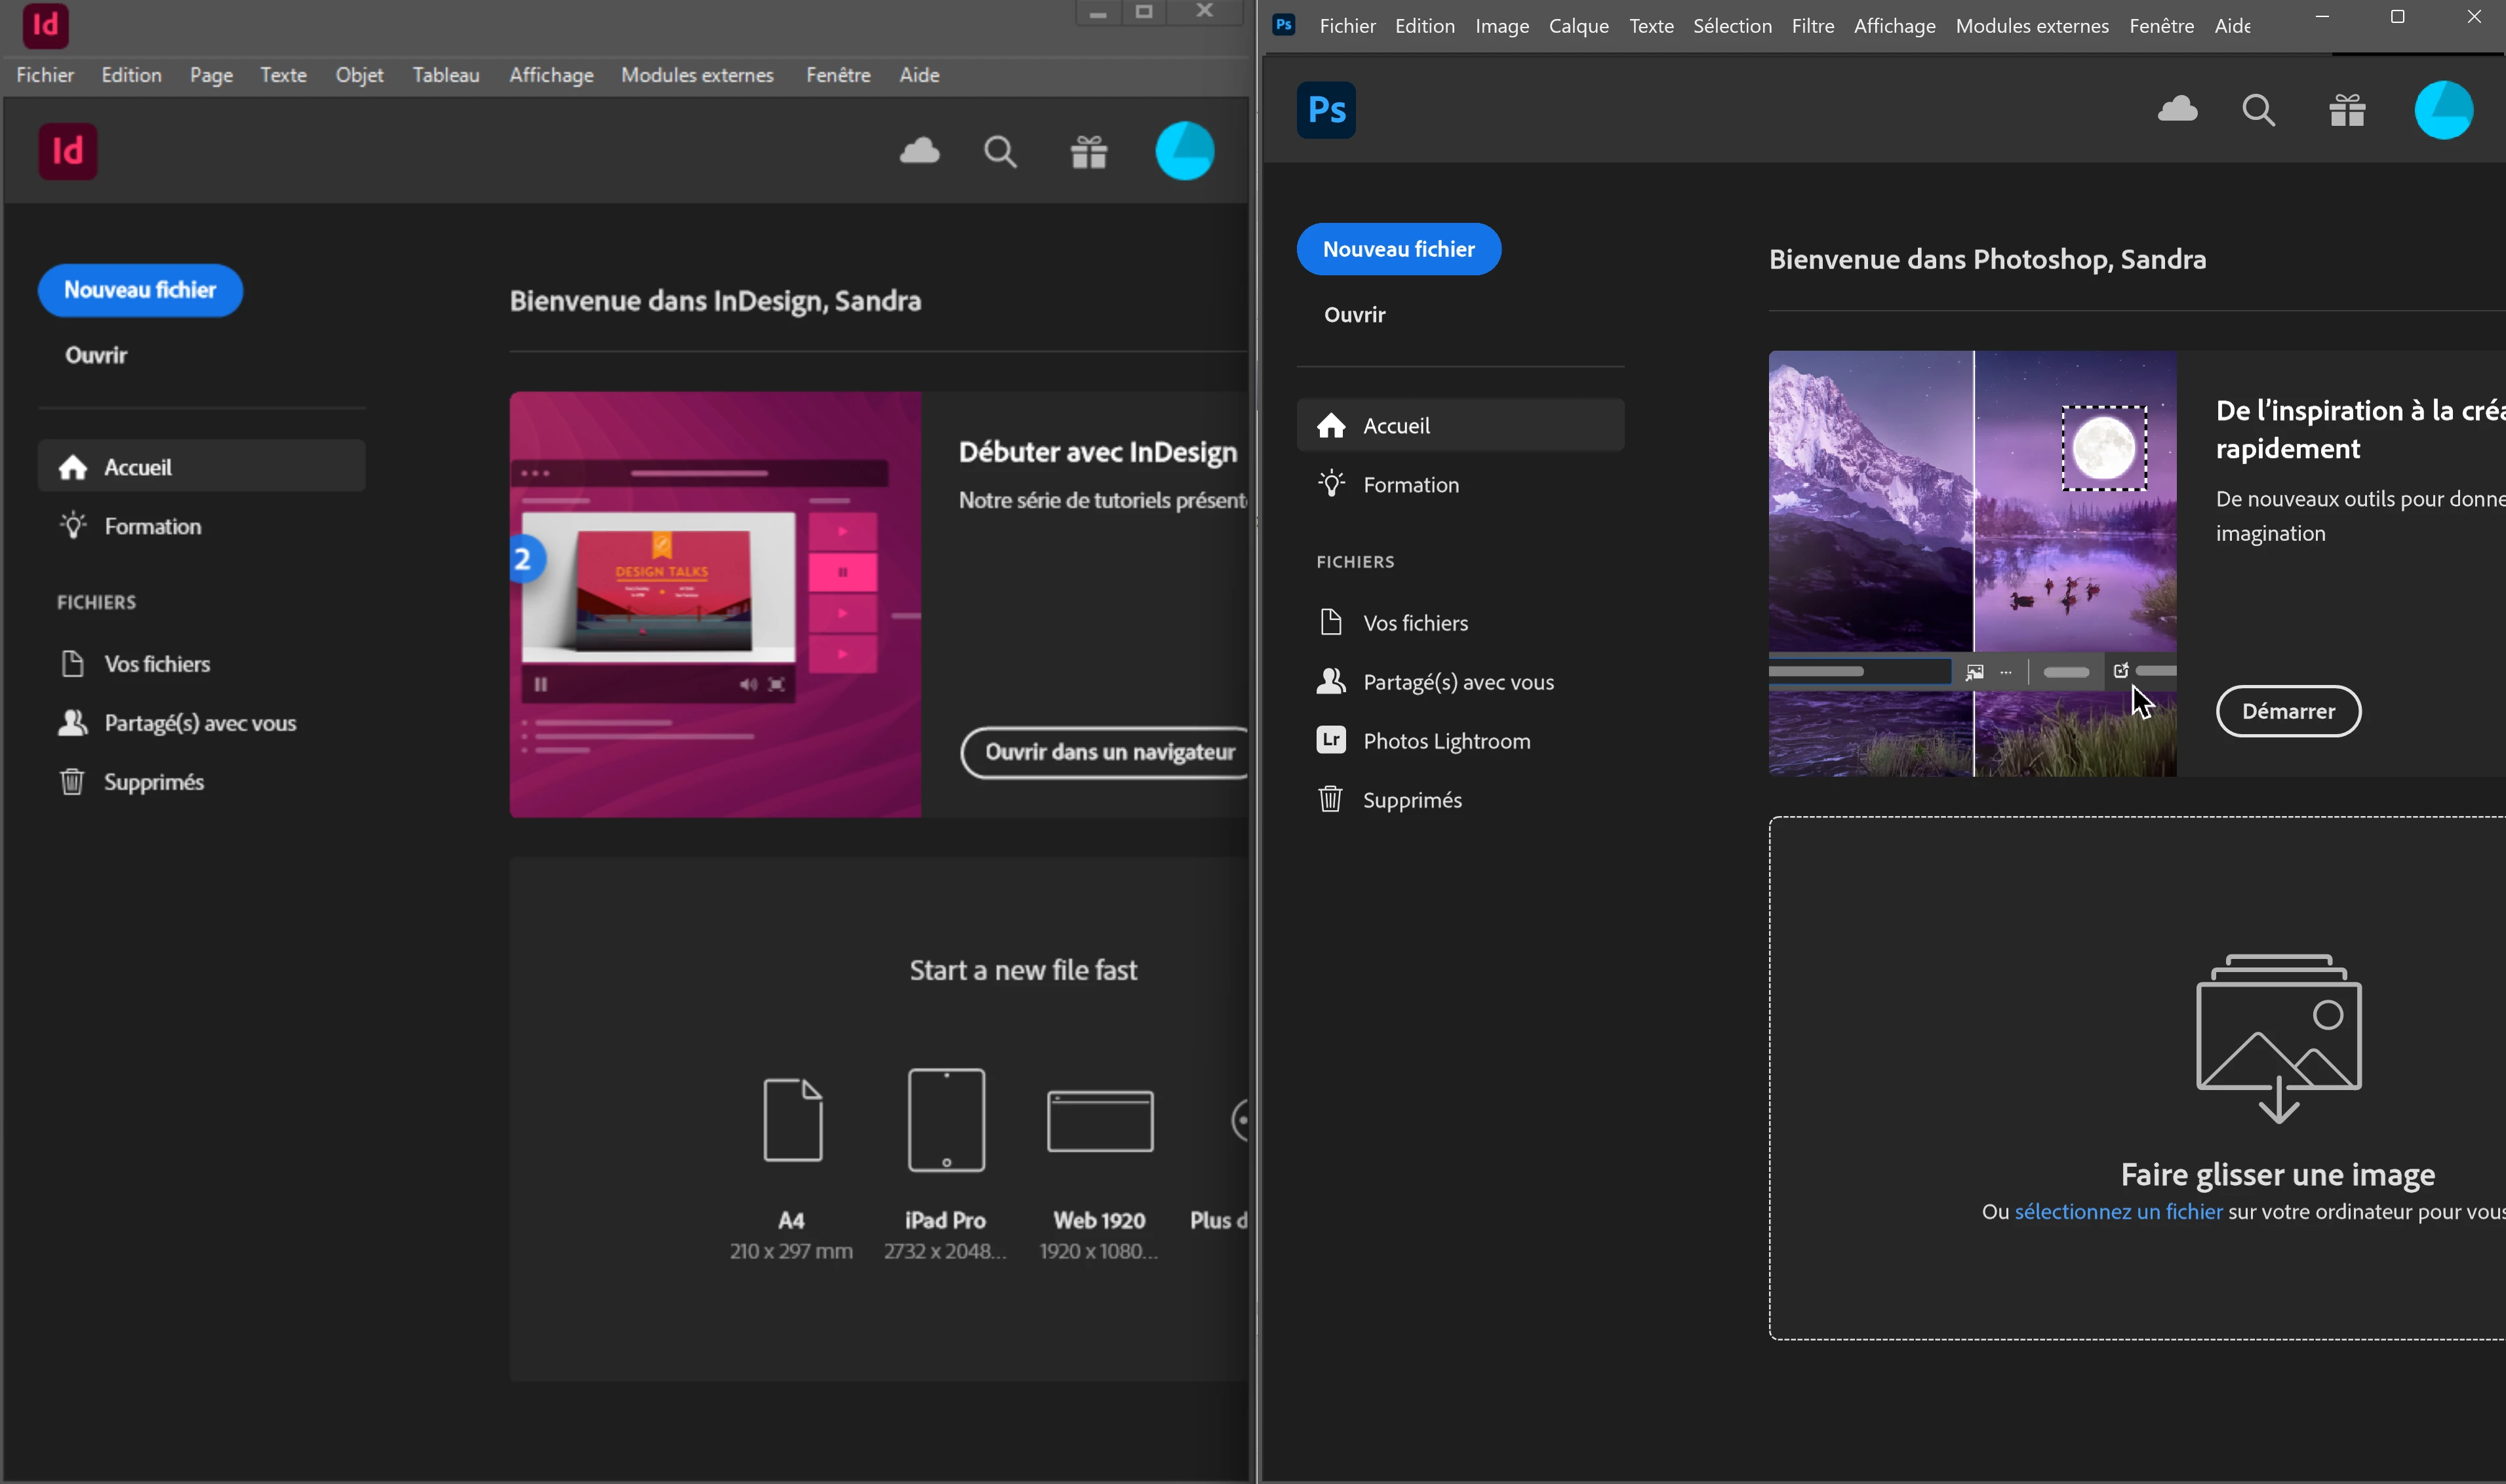2506x1484 pixels.
Task: Click the cloud icon in InDesign header
Action: click(919, 152)
